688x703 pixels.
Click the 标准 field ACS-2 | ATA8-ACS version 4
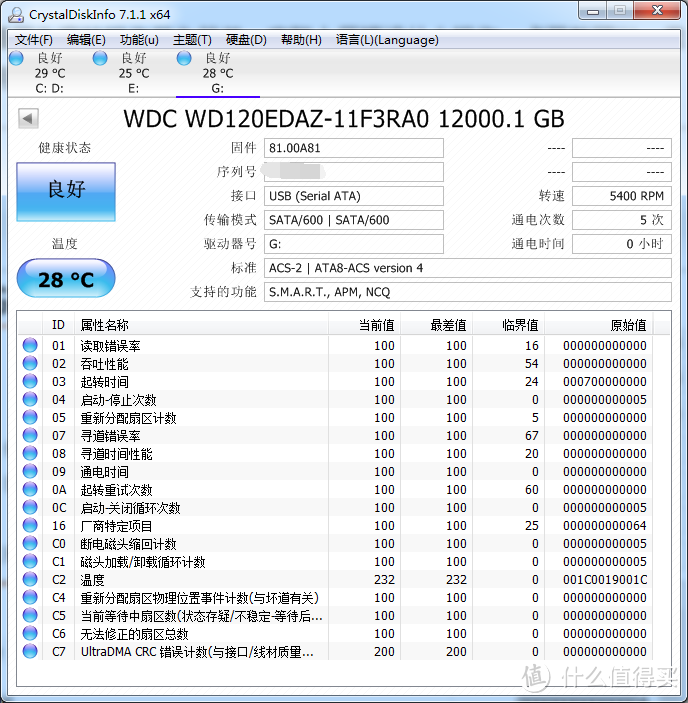click(467, 268)
